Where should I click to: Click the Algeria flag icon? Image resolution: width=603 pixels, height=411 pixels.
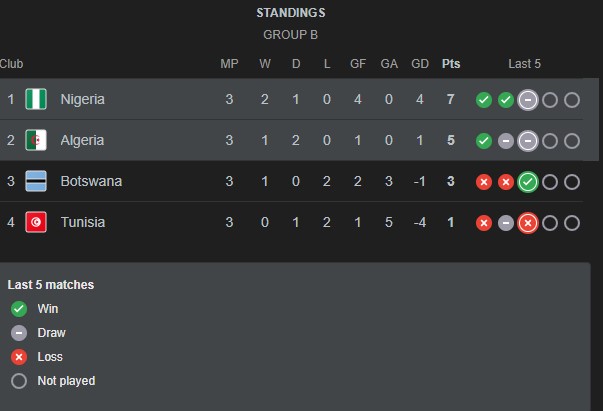point(36,140)
